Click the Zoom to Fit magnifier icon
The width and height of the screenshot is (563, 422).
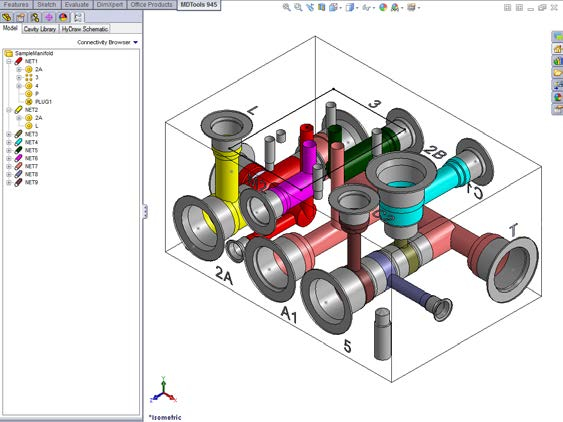click(287, 8)
